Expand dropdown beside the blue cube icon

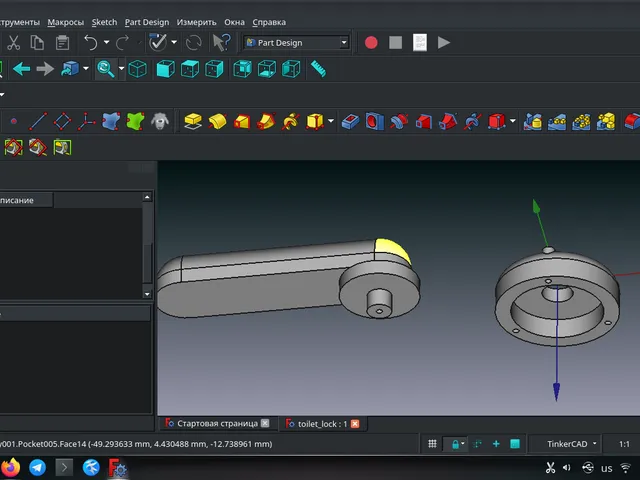(x=86, y=69)
